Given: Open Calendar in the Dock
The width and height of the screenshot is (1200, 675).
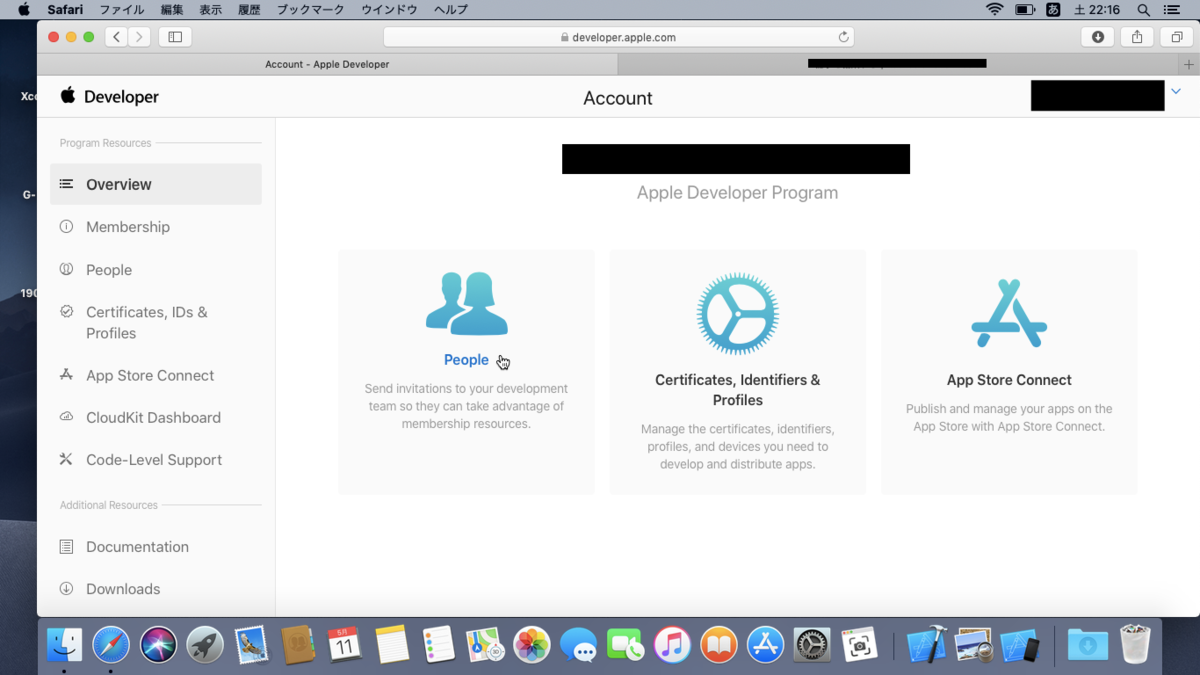Looking at the screenshot, I should point(344,645).
